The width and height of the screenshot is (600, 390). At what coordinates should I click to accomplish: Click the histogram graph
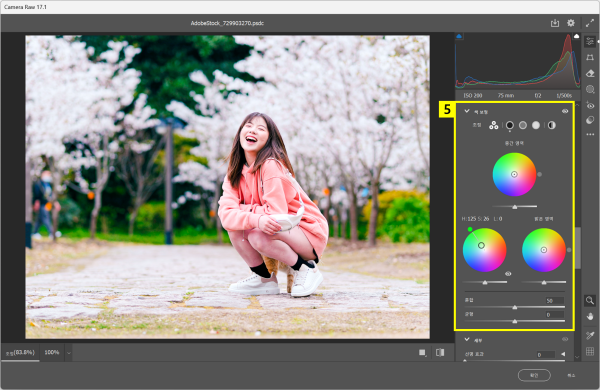[x=518, y=61]
